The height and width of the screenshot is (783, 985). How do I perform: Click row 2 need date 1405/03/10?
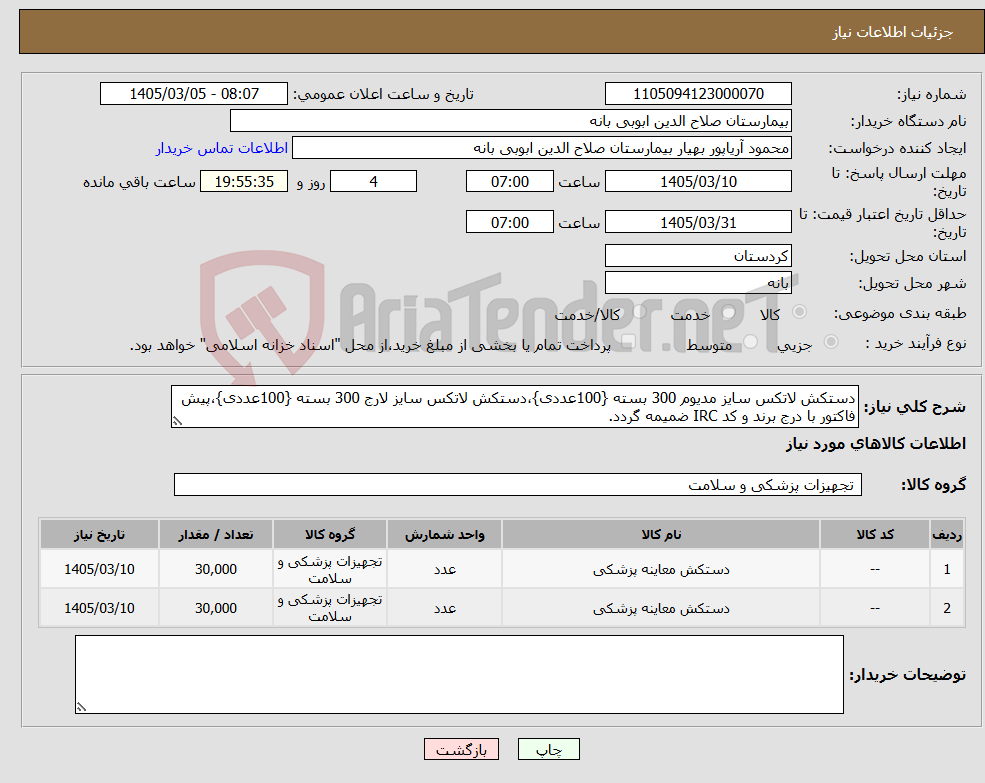pos(99,608)
